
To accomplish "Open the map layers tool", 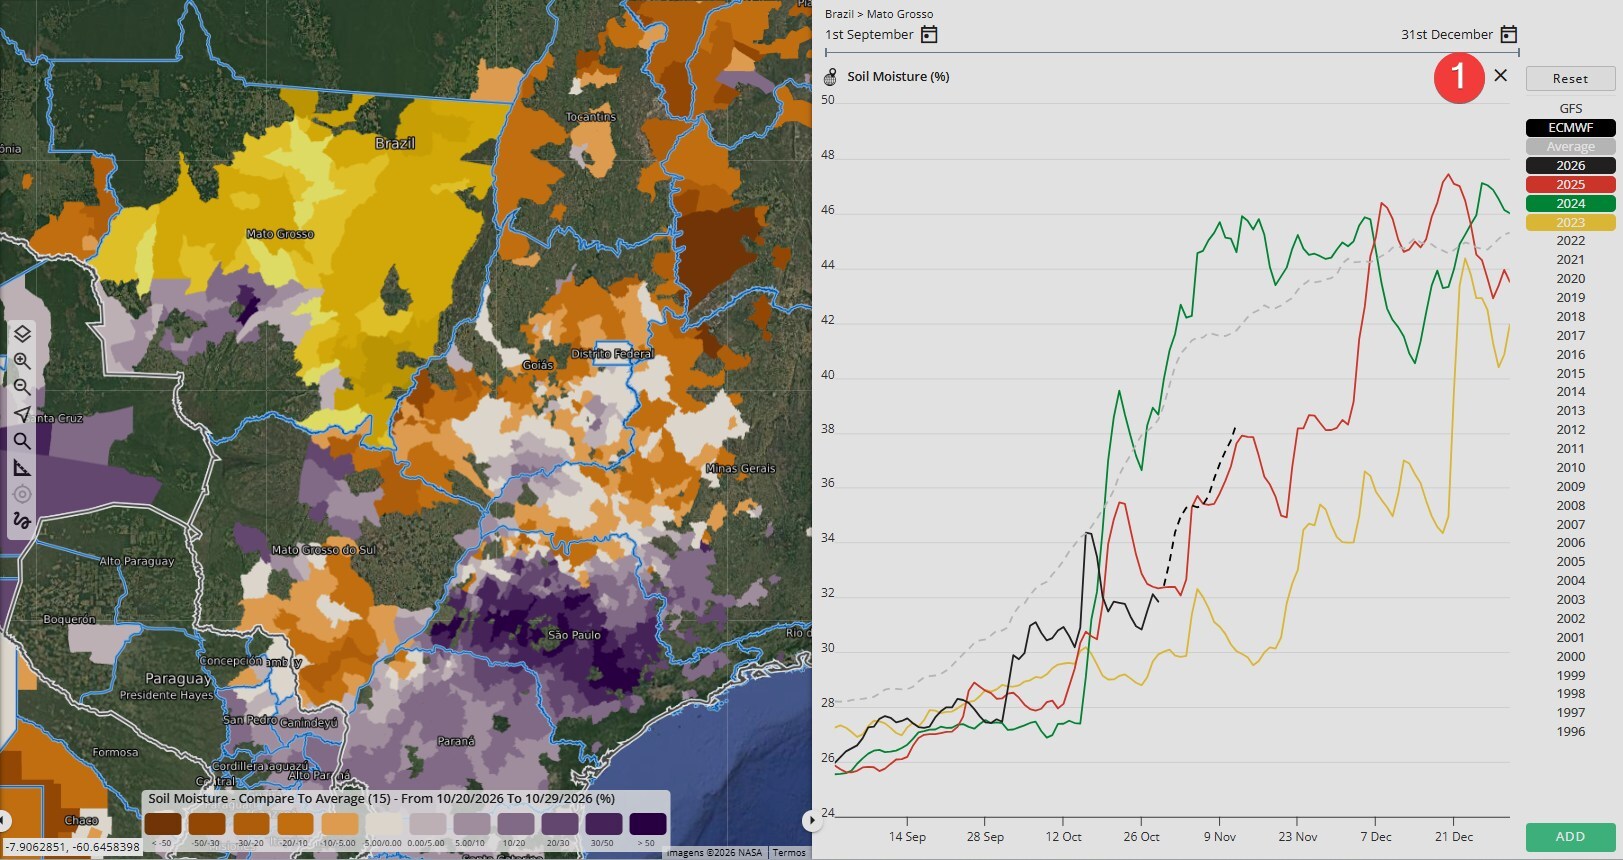I will (22, 334).
